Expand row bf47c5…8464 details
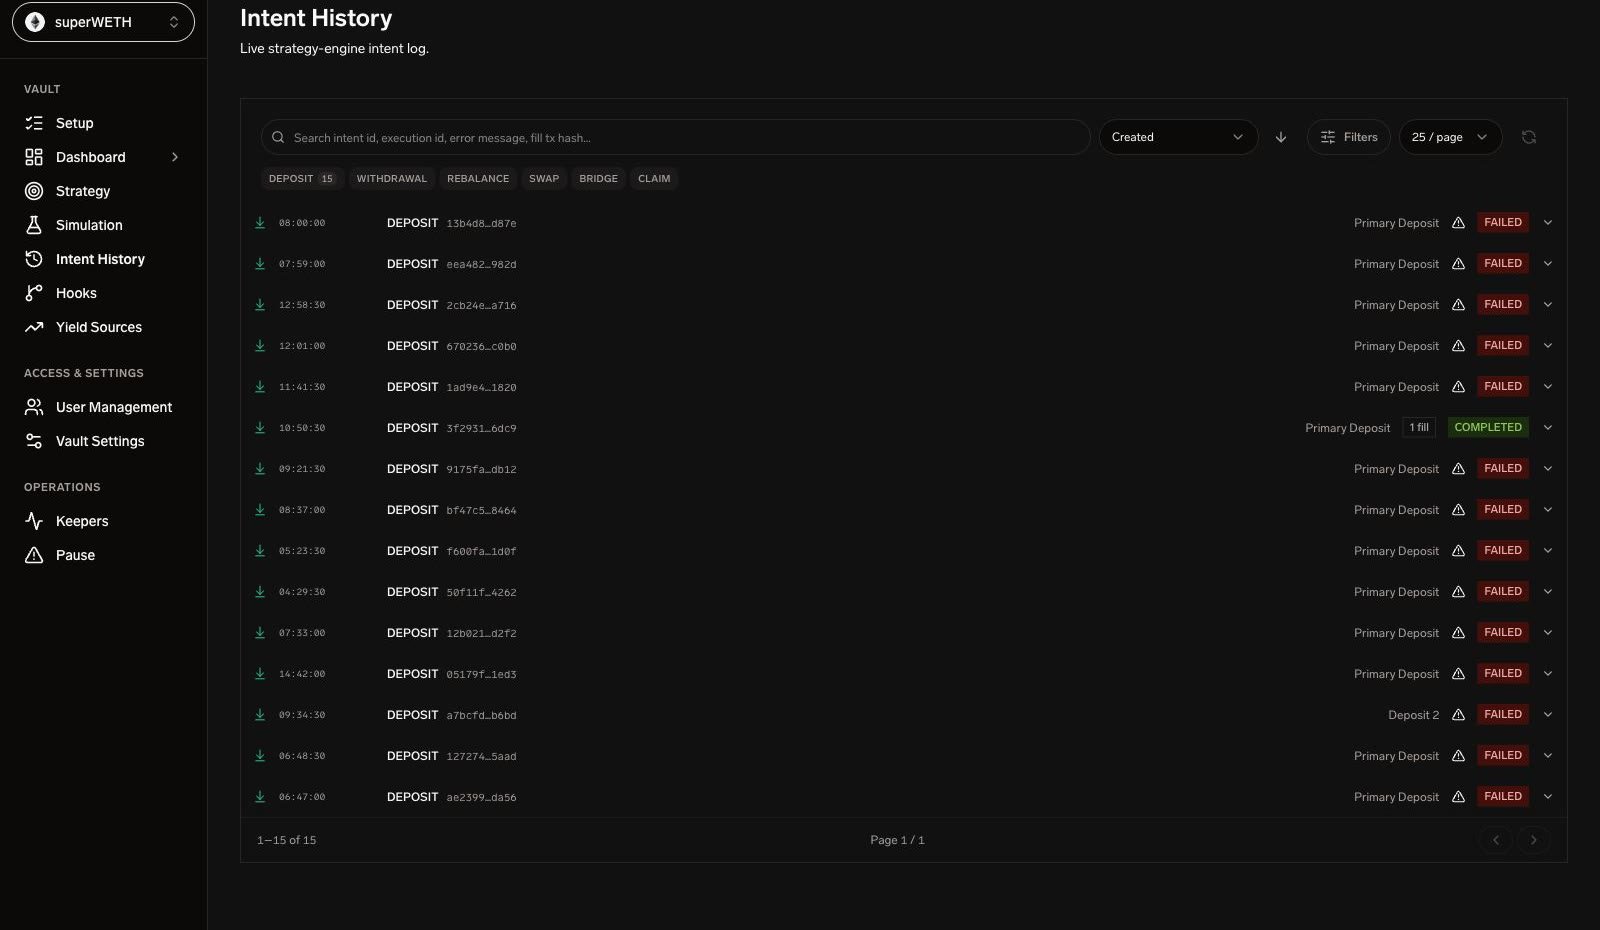 pyautogui.click(x=1548, y=510)
